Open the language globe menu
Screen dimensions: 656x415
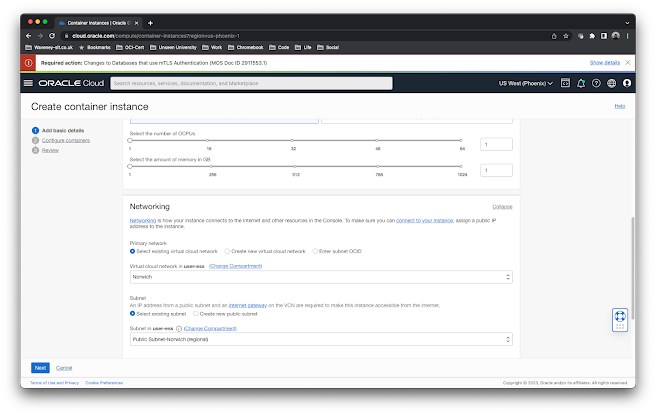[x=612, y=83]
